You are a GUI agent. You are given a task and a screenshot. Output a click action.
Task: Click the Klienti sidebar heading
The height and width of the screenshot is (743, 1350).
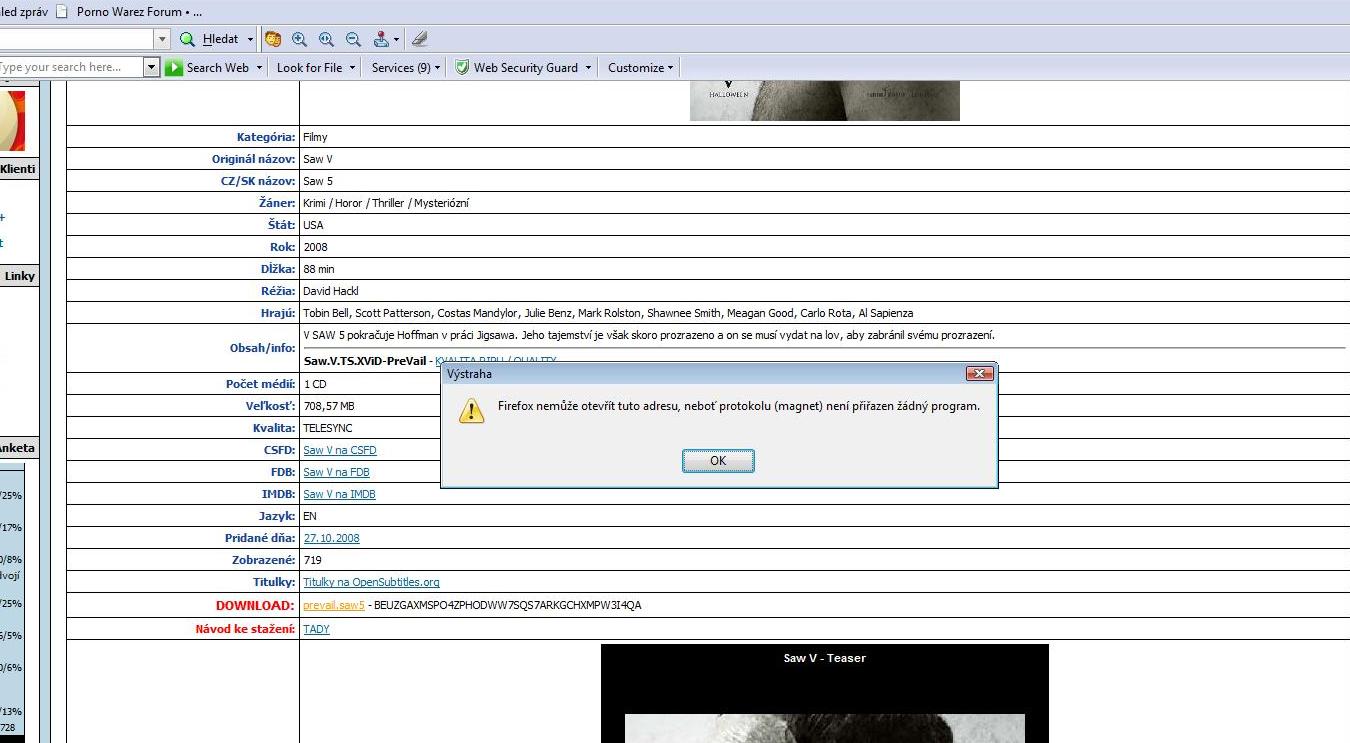click(18, 169)
